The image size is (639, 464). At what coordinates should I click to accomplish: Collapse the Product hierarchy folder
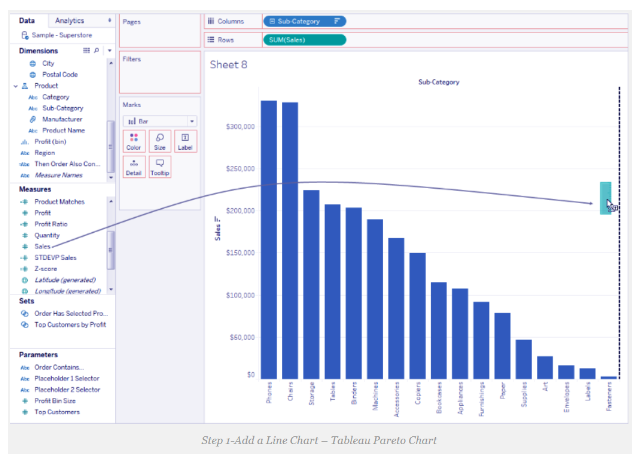15,86
